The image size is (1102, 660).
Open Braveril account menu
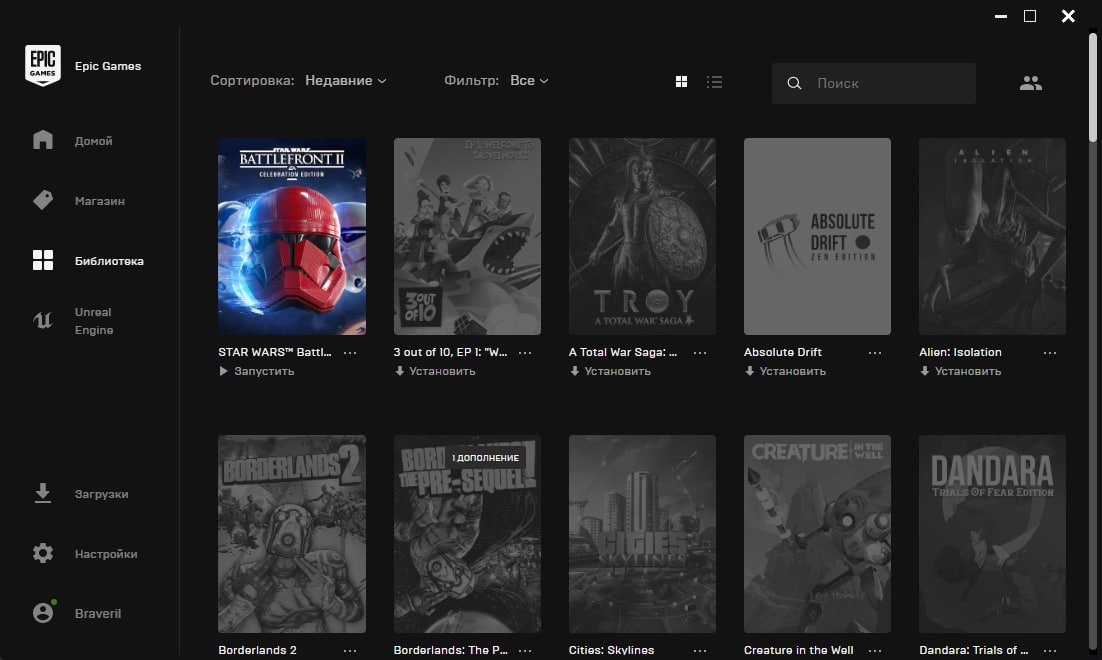[x=77, y=613]
